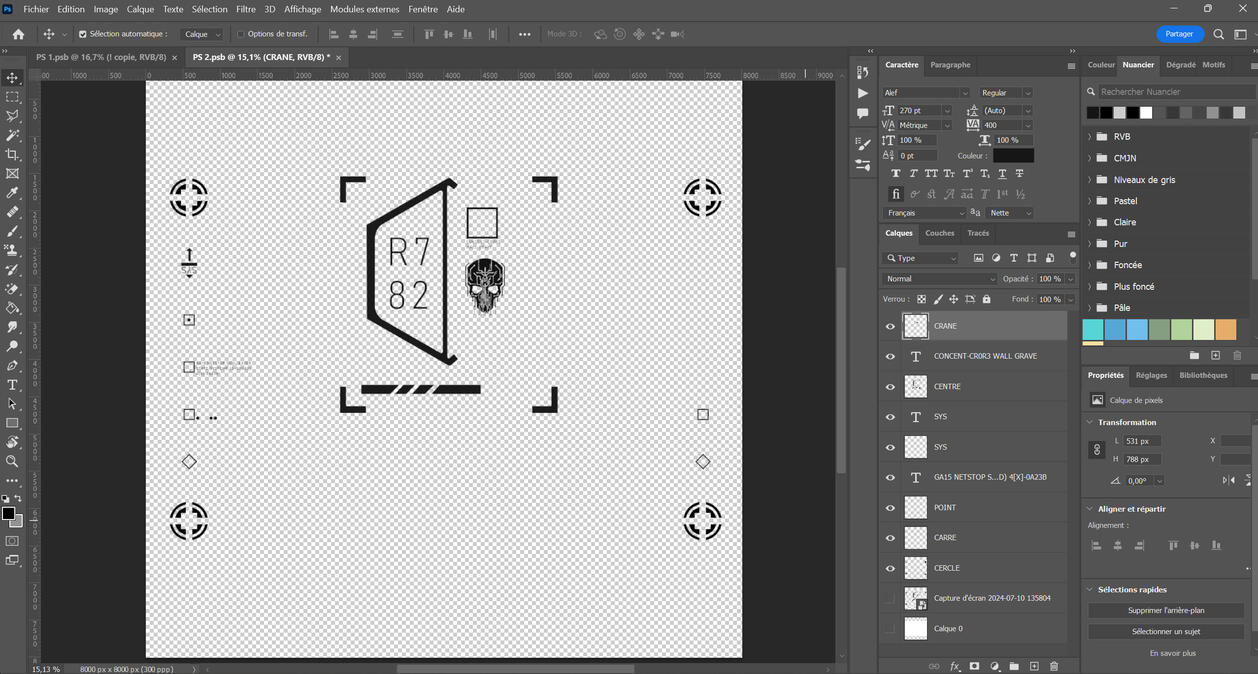Image resolution: width=1258 pixels, height=674 pixels.
Task: Hide the CRANE layer
Action: 889,325
